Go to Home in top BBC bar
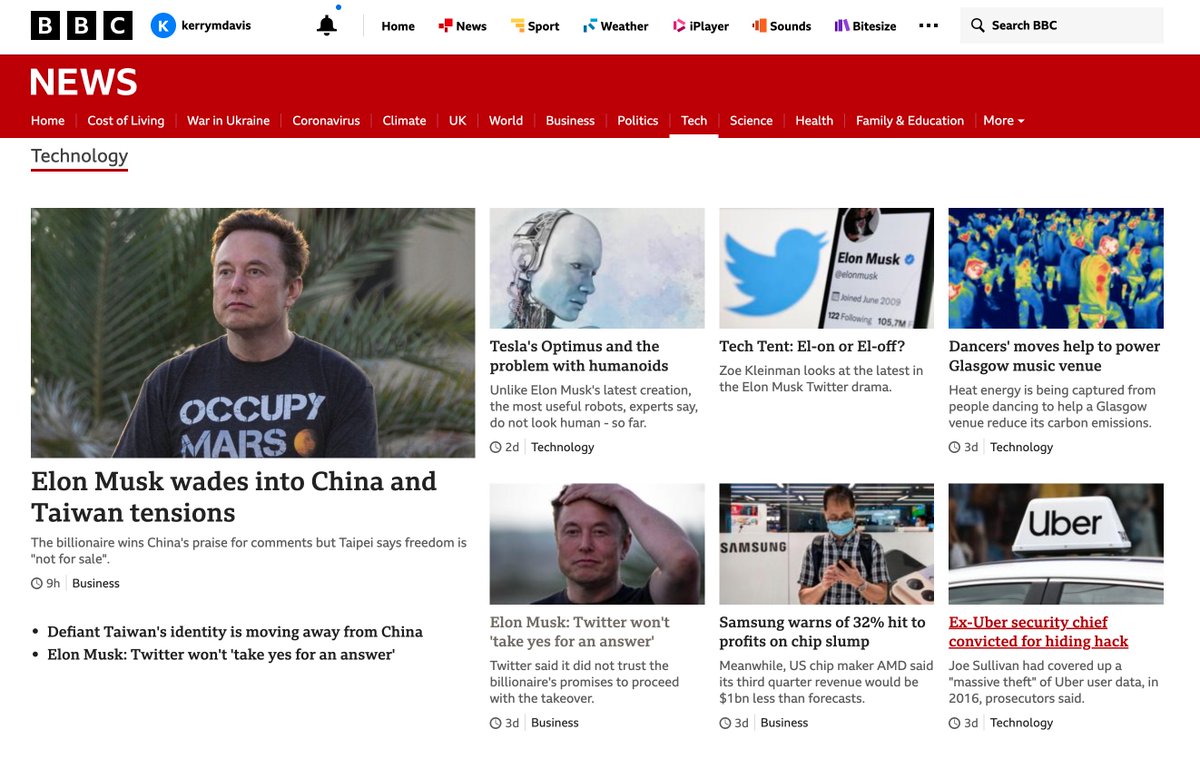 398,26
